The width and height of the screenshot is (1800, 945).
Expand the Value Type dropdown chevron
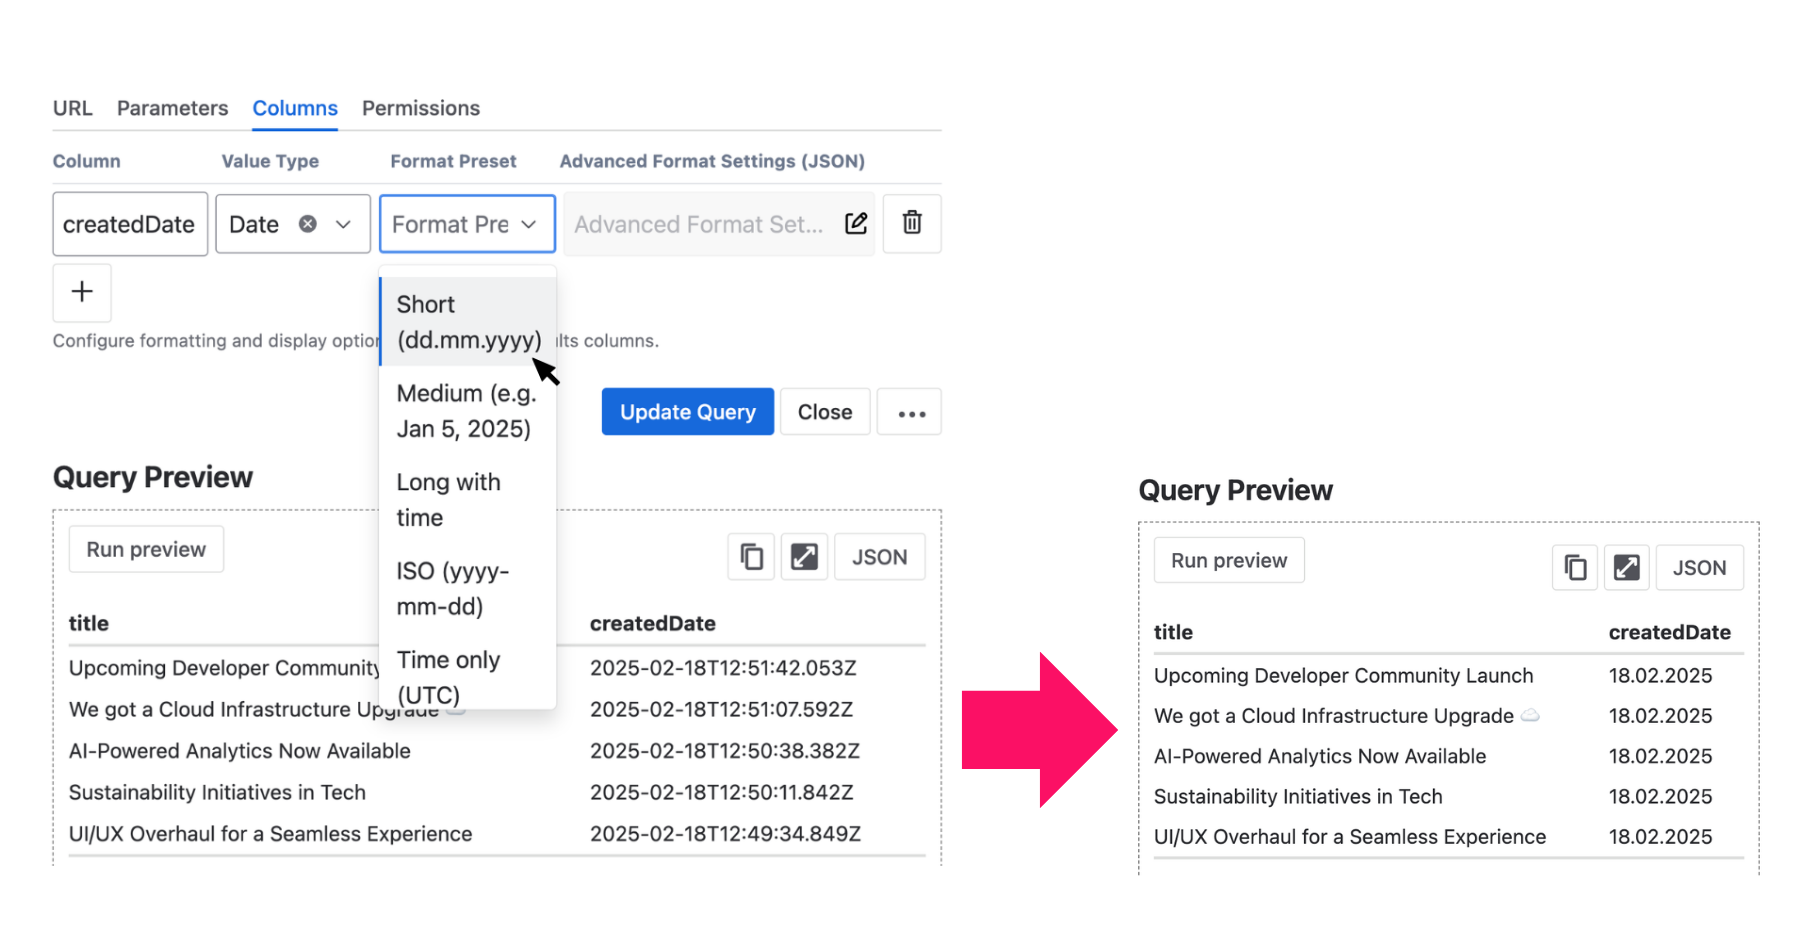click(x=343, y=224)
